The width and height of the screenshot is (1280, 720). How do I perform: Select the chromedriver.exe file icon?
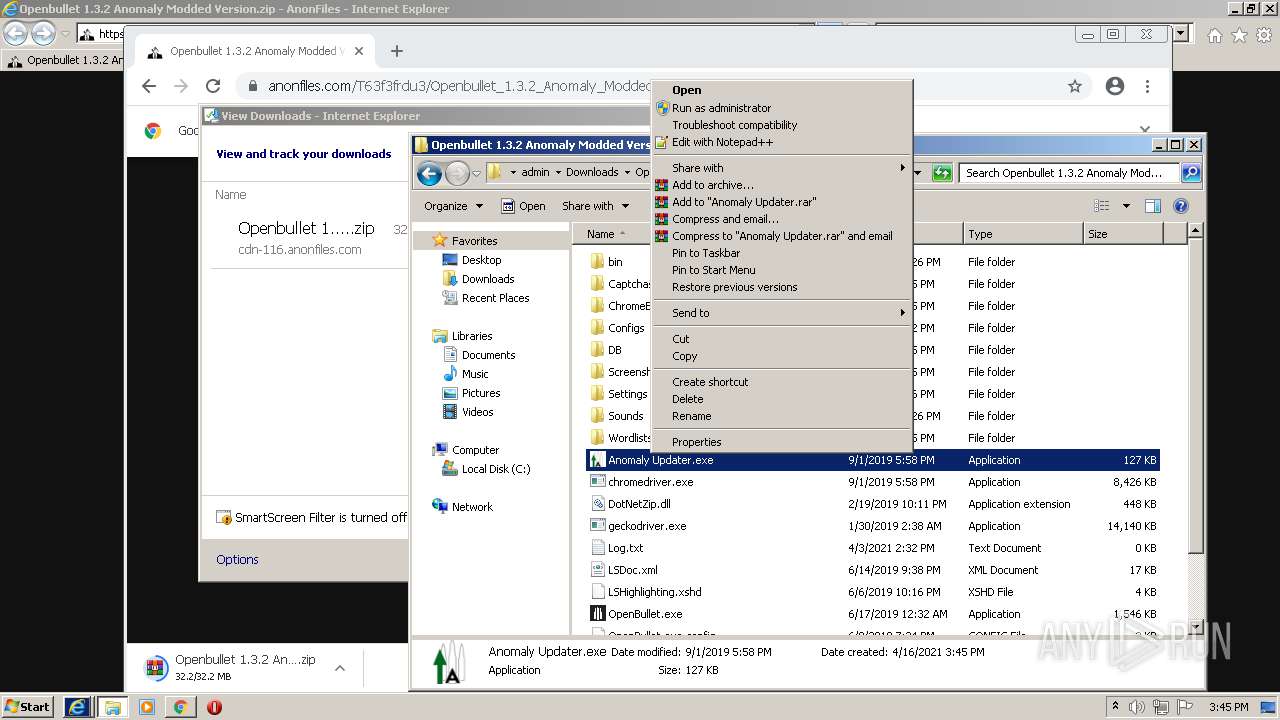(598, 482)
